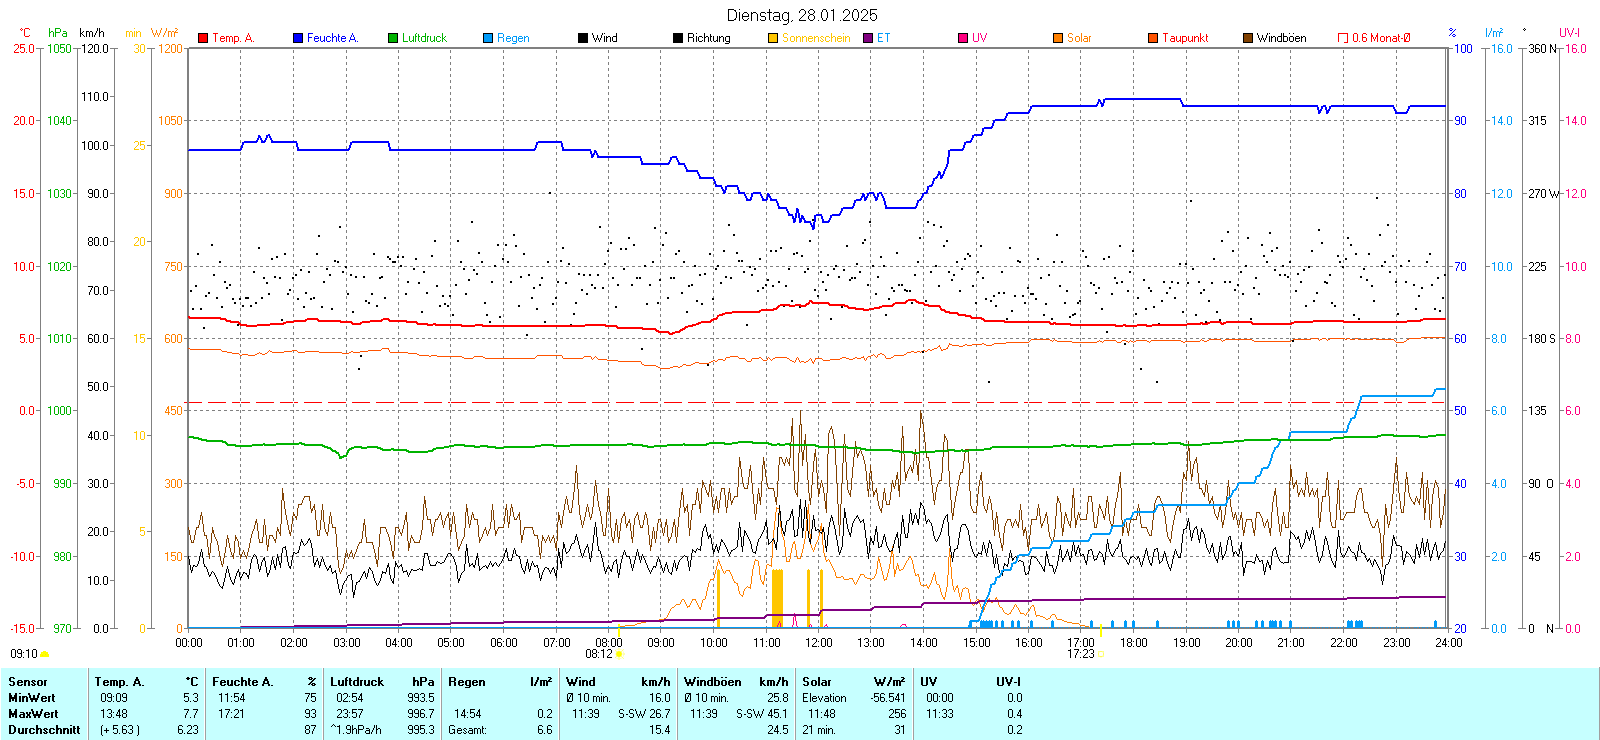Click the light blue Regen legend square
The height and width of the screenshot is (740, 1600).
pyautogui.click(x=488, y=38)
